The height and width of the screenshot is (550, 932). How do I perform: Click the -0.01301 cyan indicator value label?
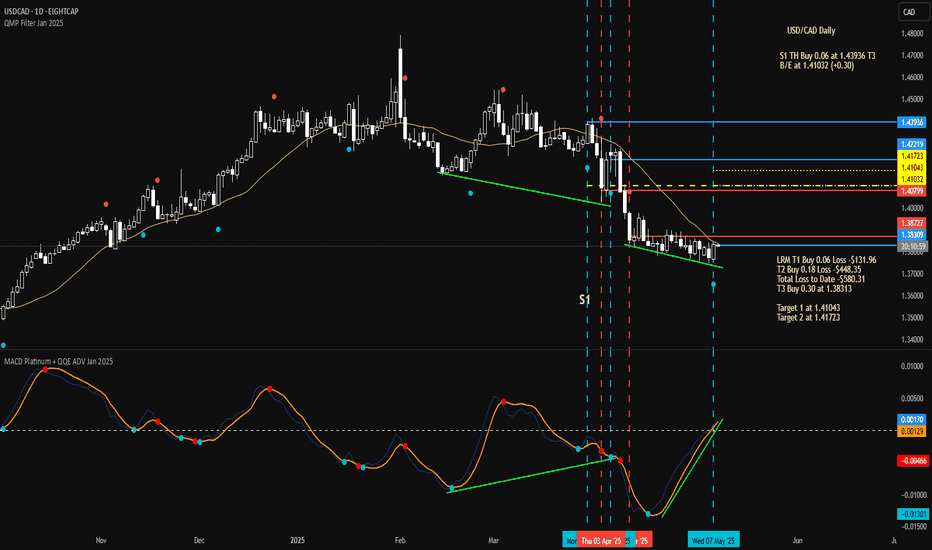(912, 514)
